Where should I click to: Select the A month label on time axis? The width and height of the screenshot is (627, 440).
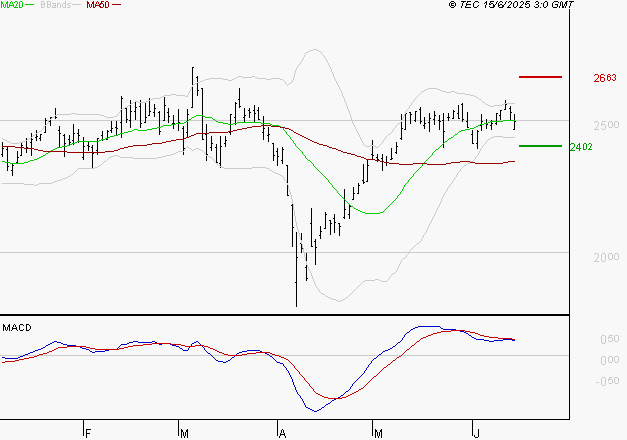(x=283, y=433)
